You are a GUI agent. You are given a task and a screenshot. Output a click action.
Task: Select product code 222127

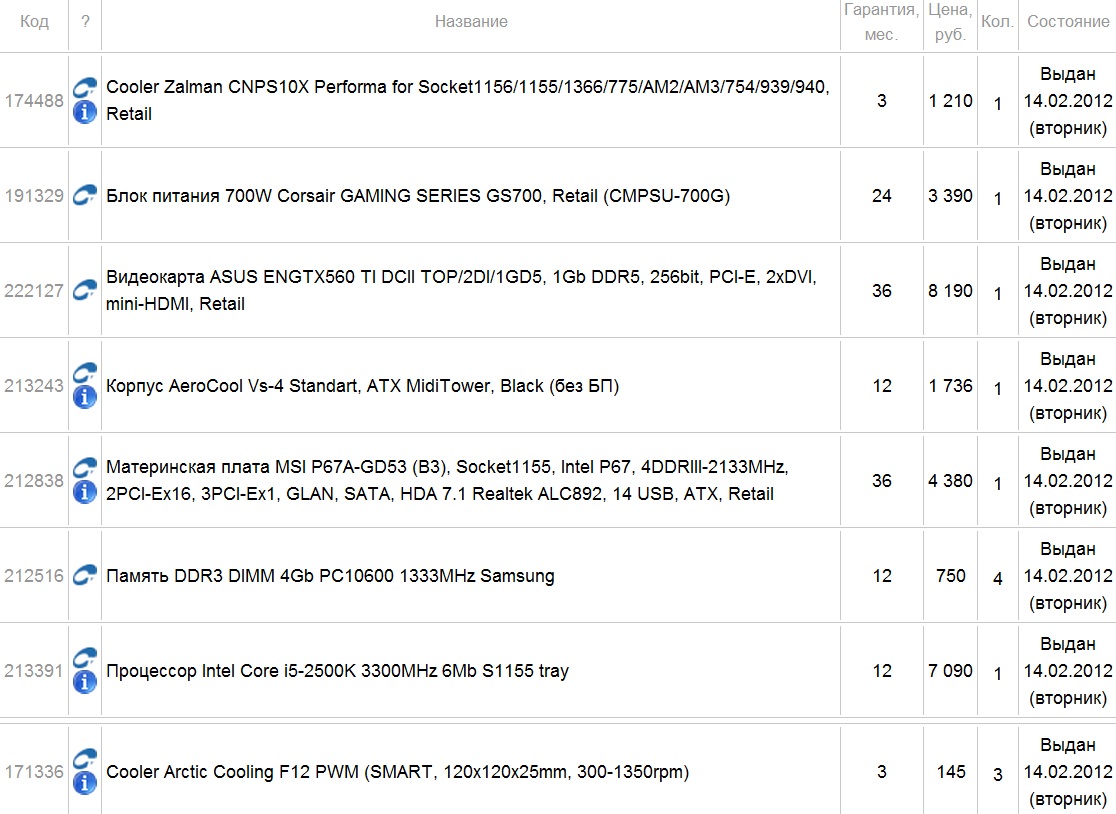tap(34, 291)
